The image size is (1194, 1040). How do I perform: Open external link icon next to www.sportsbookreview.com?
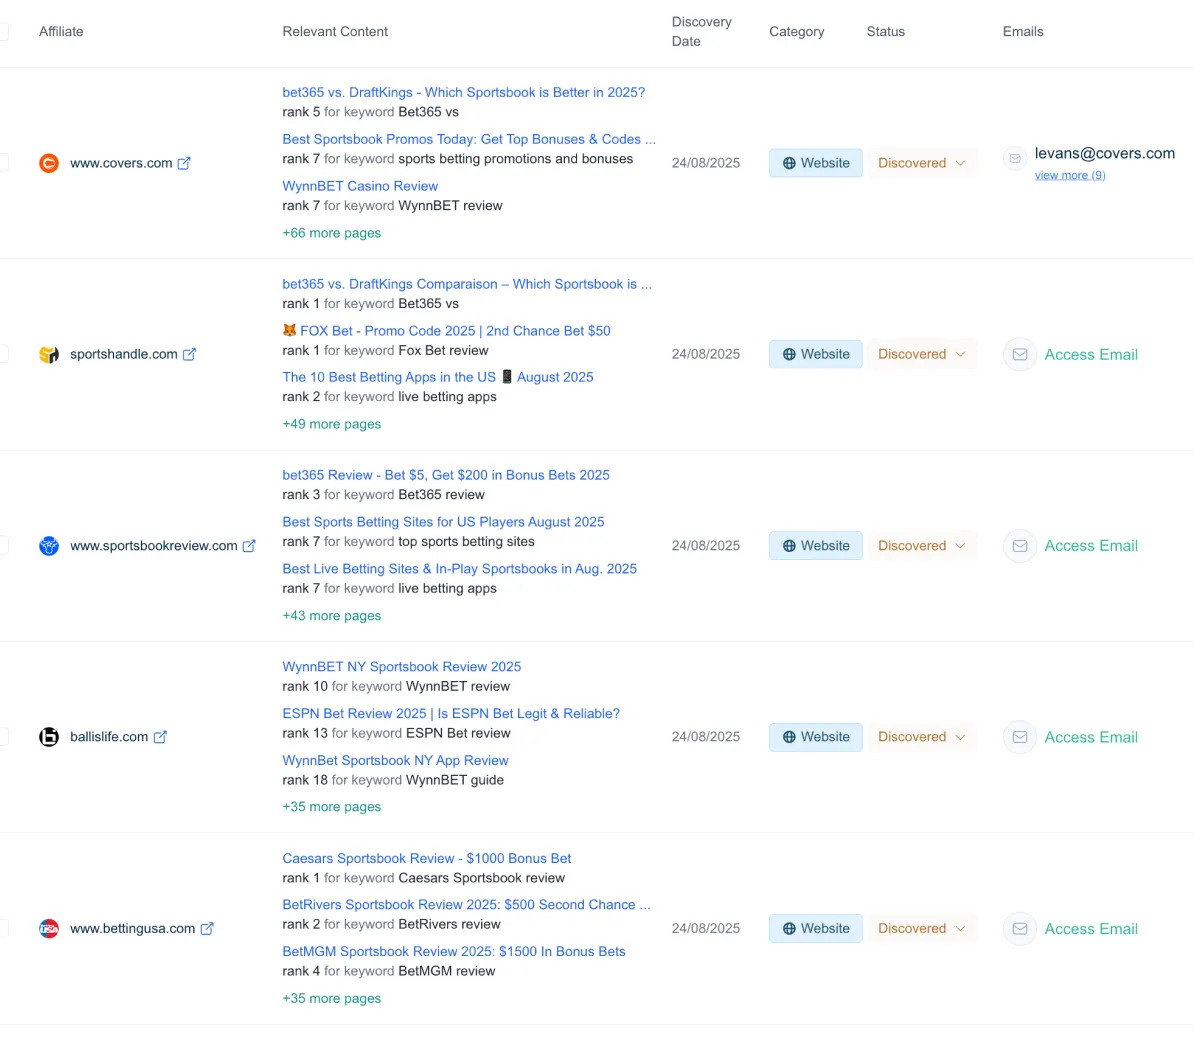(249, 546)
